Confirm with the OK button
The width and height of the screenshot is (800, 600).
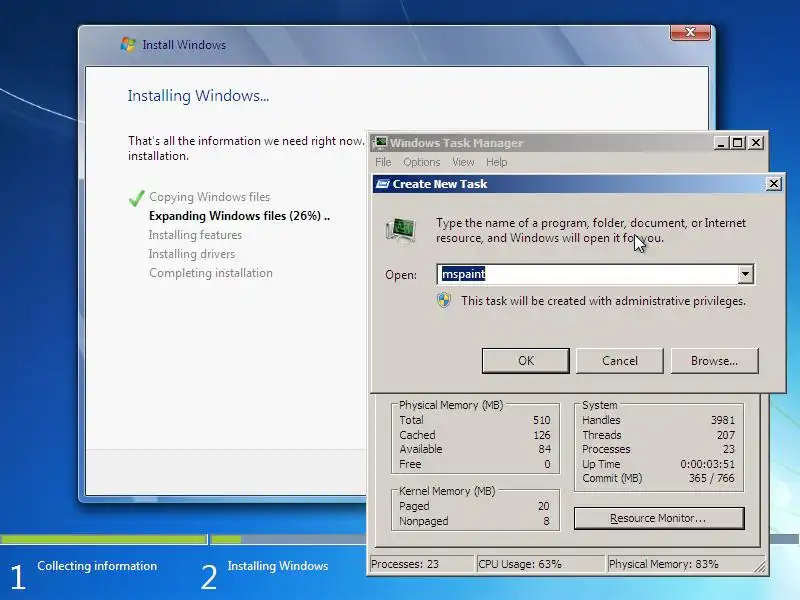pyautogui.click(x=526, y=361)
